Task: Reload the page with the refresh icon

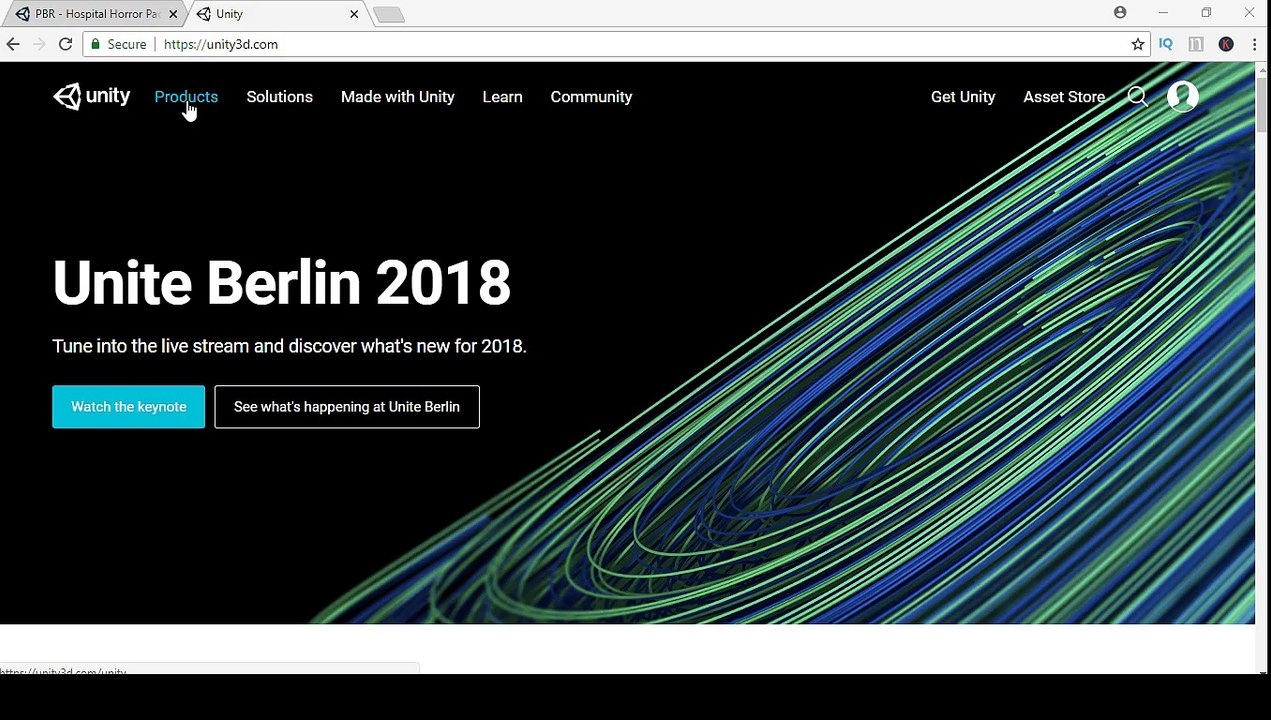Action: (x=65, y=44)
